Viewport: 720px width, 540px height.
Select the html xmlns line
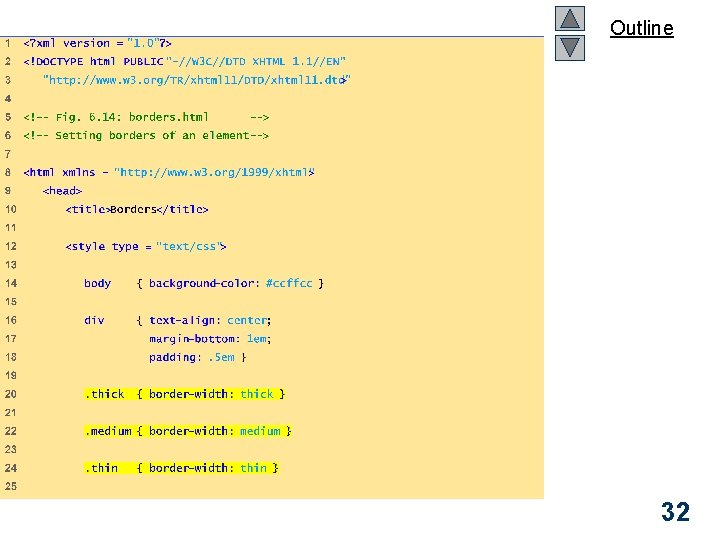coord(169,173)
